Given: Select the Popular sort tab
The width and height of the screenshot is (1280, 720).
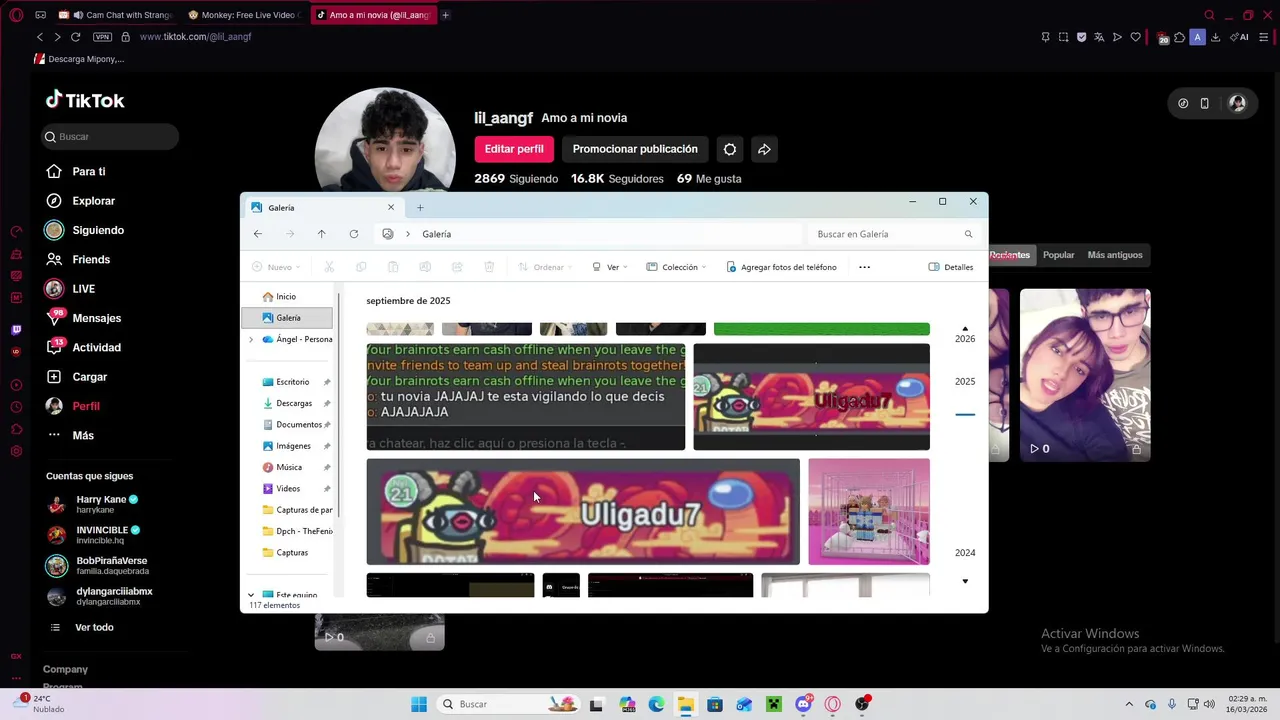Looking at the screenshot, I should (1058, 255).
